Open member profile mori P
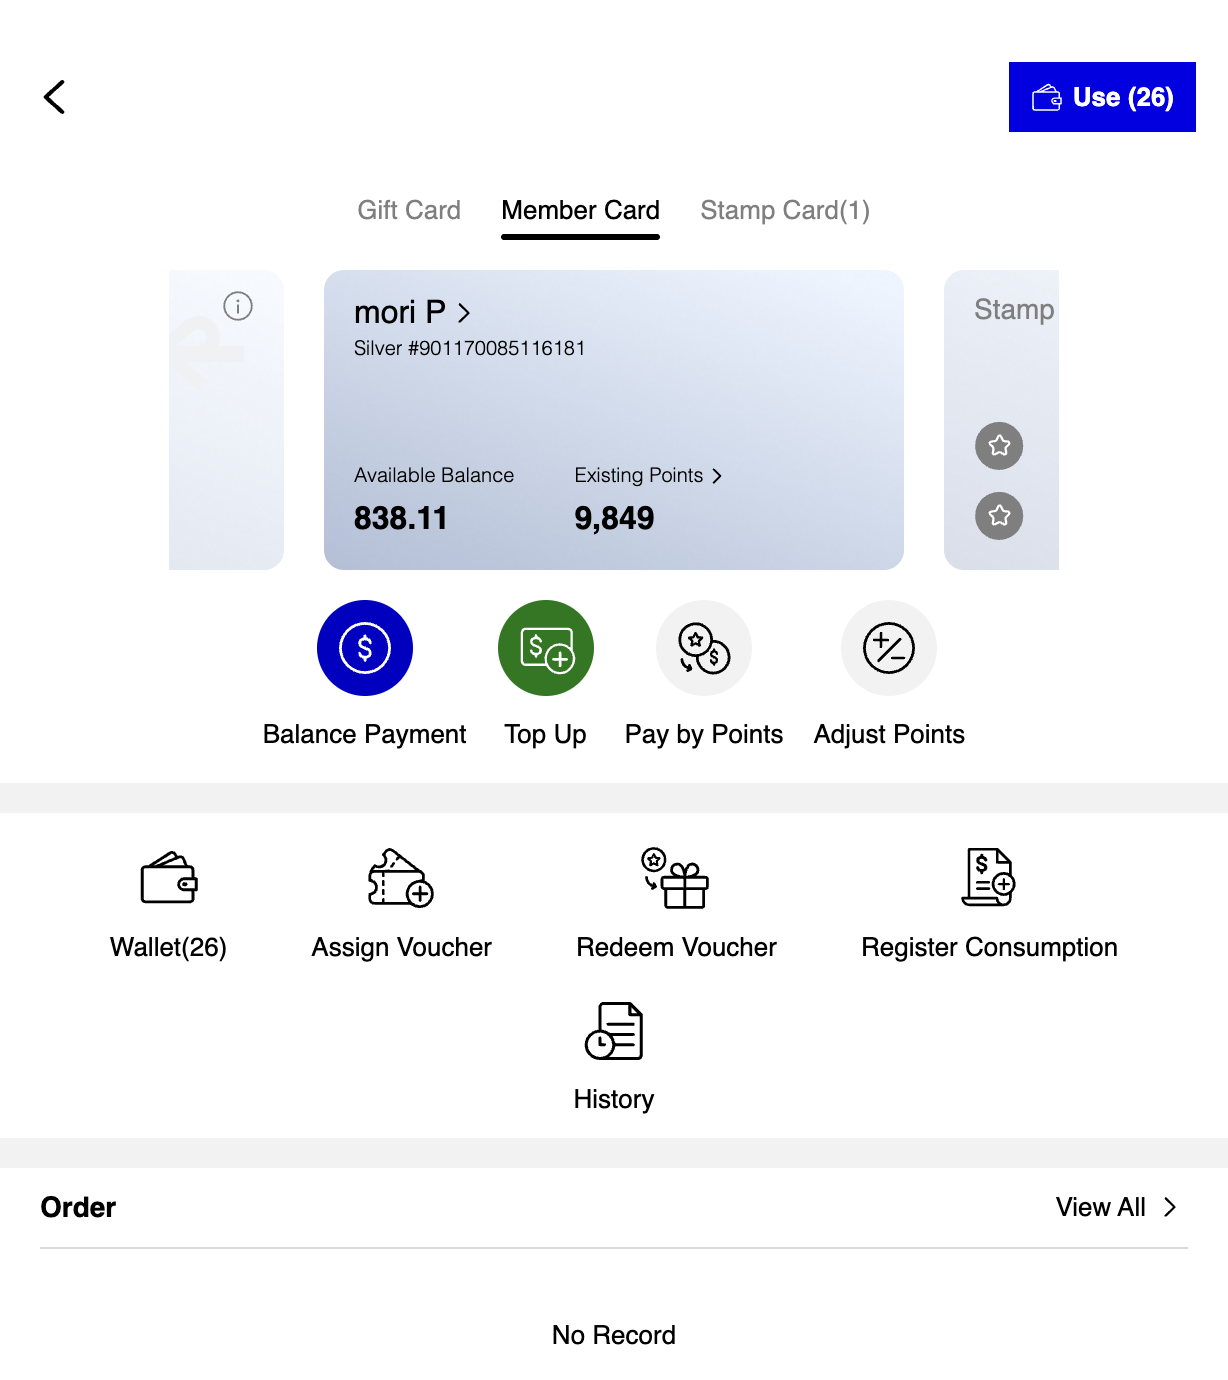Viewport: 1228px width, 1380px height. coord(412,312)
